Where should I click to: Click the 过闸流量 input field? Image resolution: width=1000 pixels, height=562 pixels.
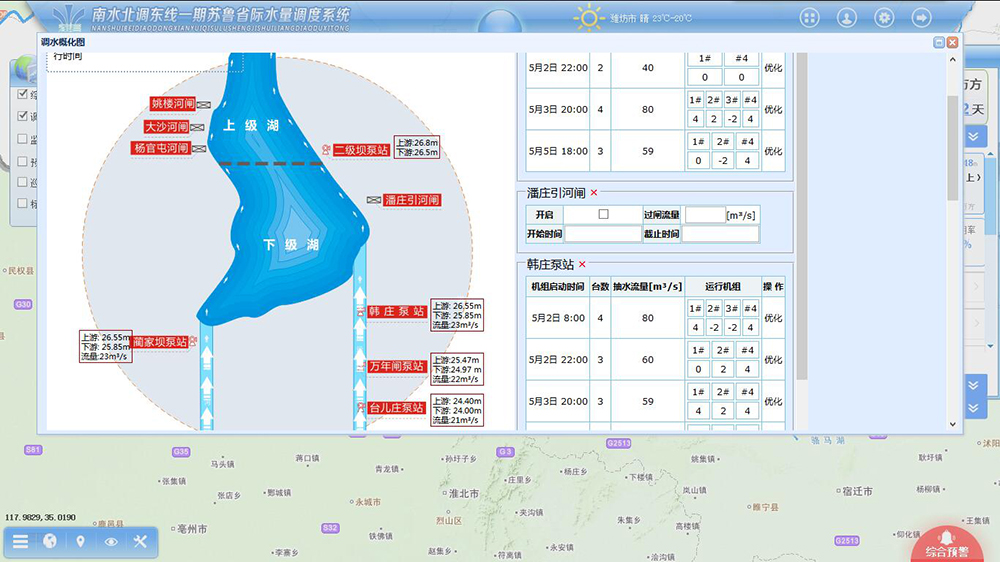(704, 215)
